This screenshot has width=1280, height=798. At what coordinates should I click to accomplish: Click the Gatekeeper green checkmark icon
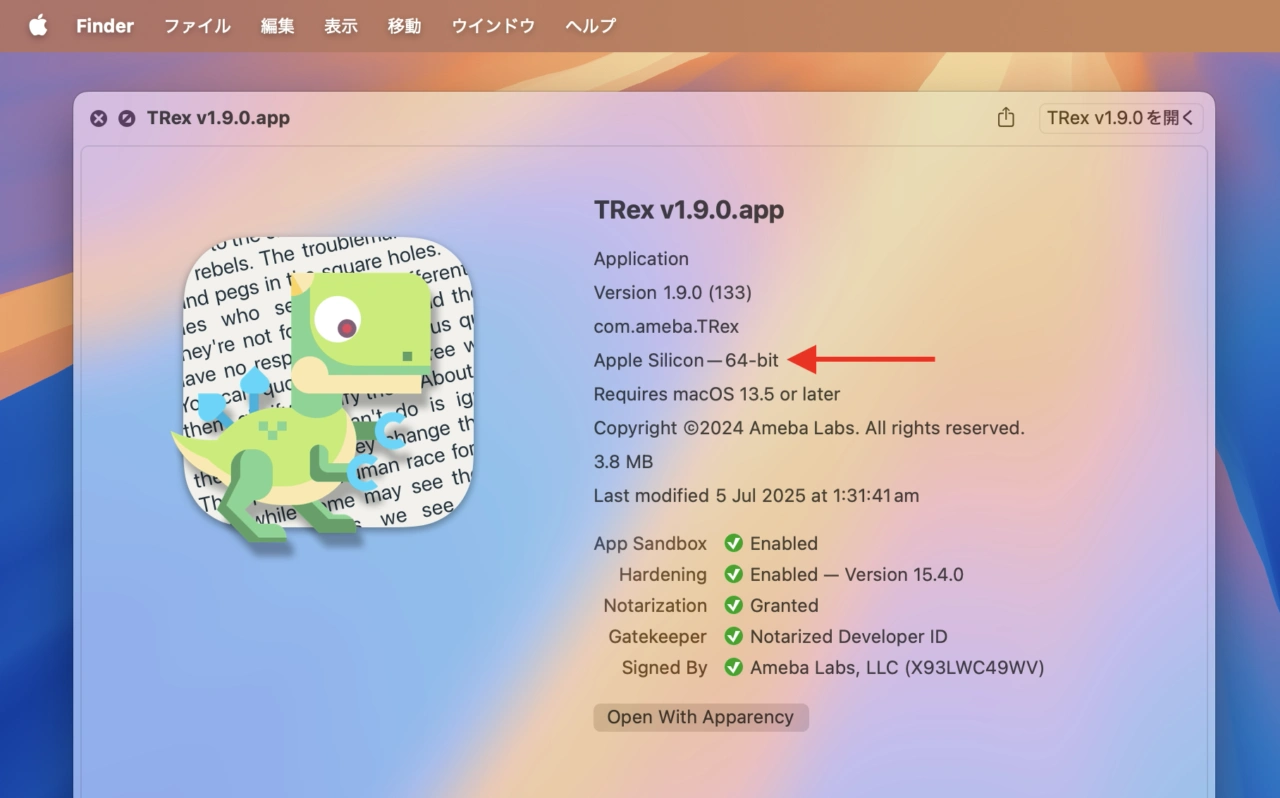pos(733,636)
